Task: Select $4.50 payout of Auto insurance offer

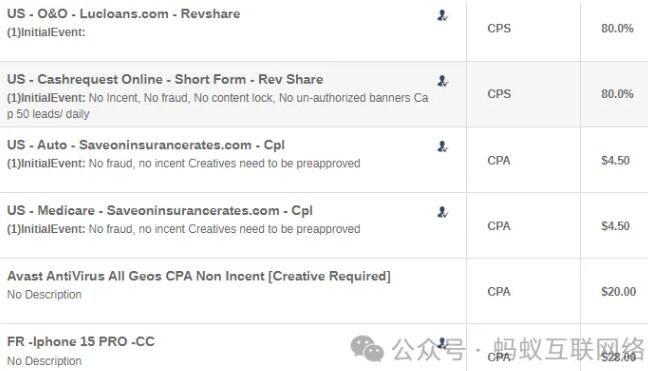Action: click(615, 160)
